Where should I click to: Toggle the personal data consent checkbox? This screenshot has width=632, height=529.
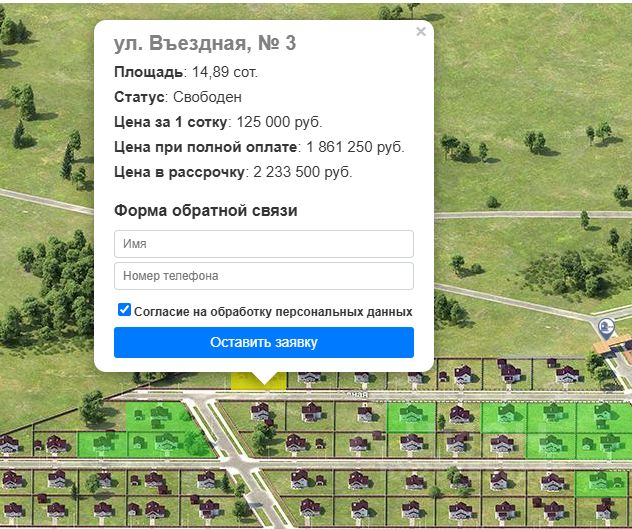pyautogui.click(x=124, y=310)
